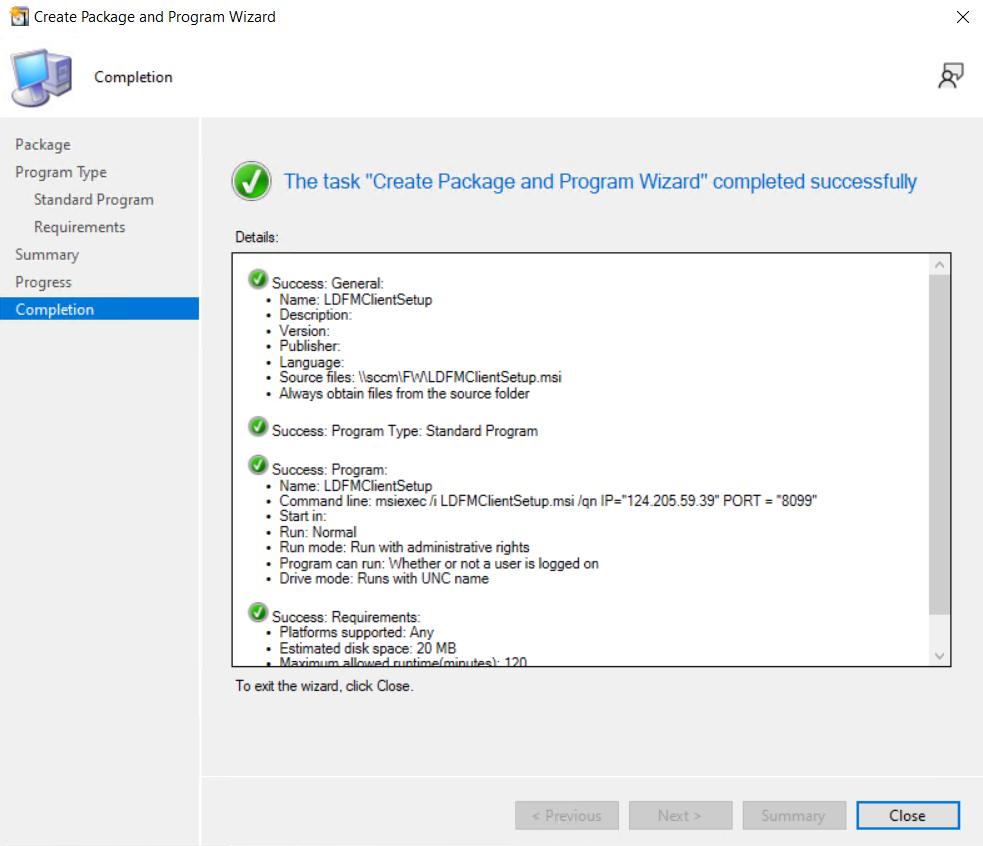Click the Summary button in bottom row
The width and height of the screenshot is (983, 846).
792,815
